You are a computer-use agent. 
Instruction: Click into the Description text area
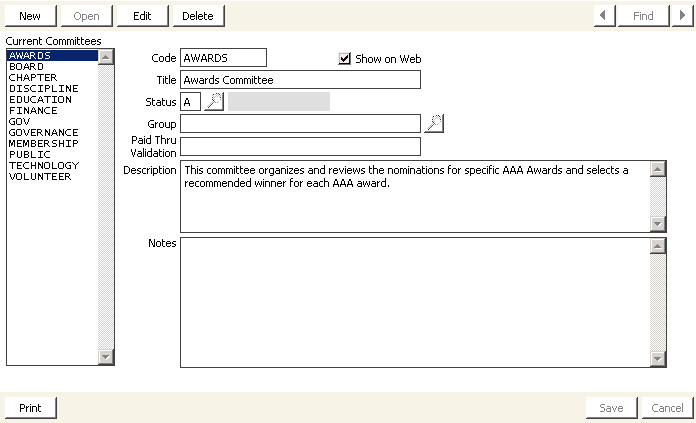(x=415, y=197)
